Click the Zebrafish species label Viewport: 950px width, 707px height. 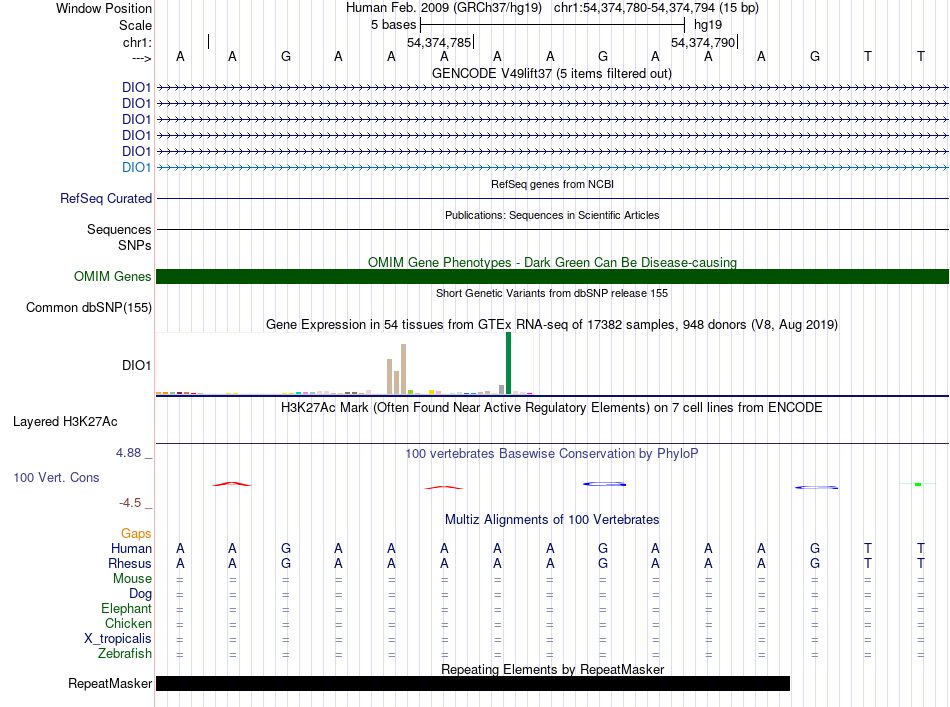tap(125, 654)
